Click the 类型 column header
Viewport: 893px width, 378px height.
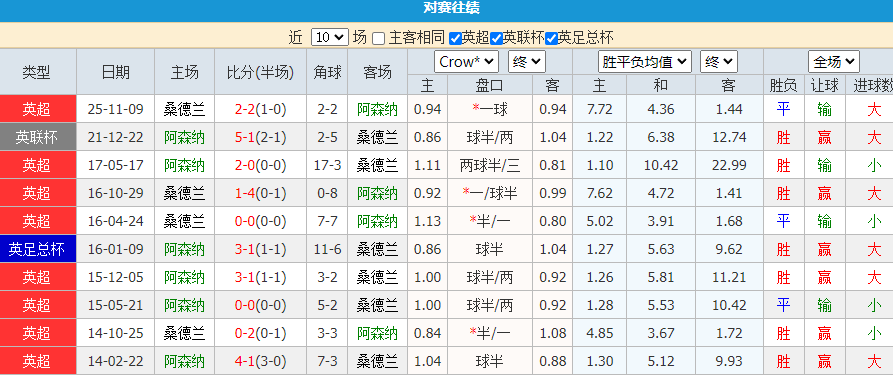pyautogui.click(x=37, y=72)
